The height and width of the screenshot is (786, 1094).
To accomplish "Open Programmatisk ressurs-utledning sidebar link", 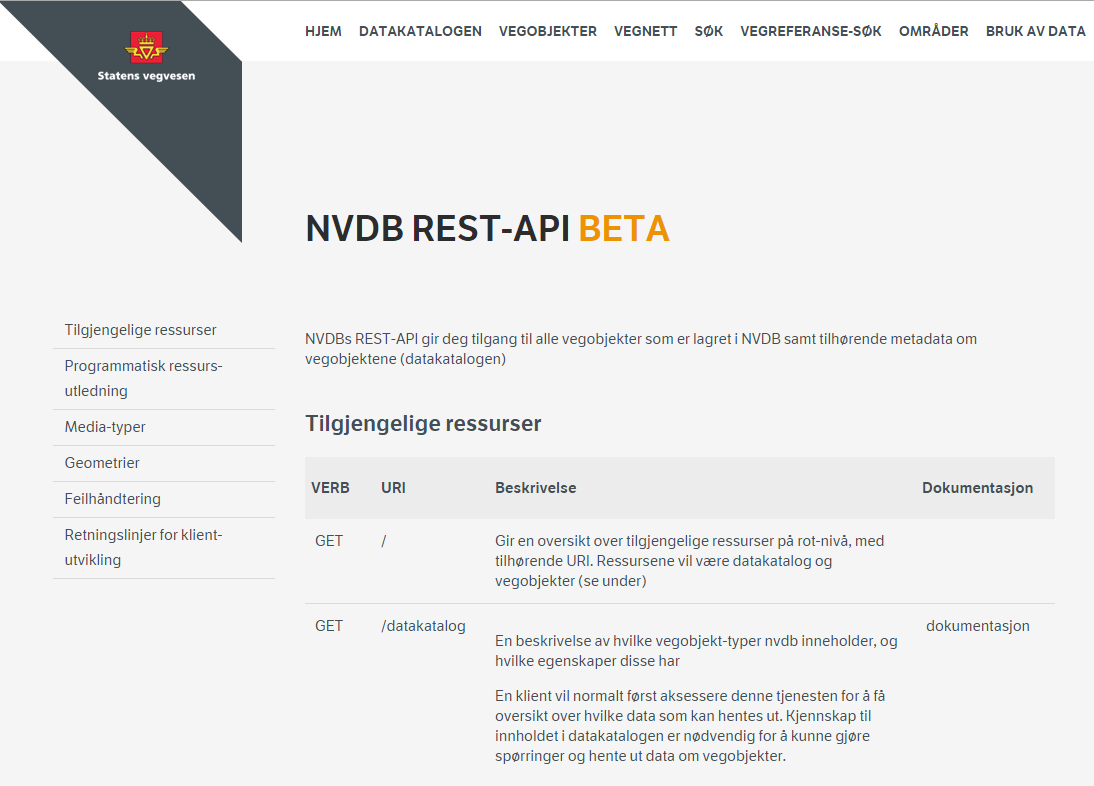I will click(143, 378).
